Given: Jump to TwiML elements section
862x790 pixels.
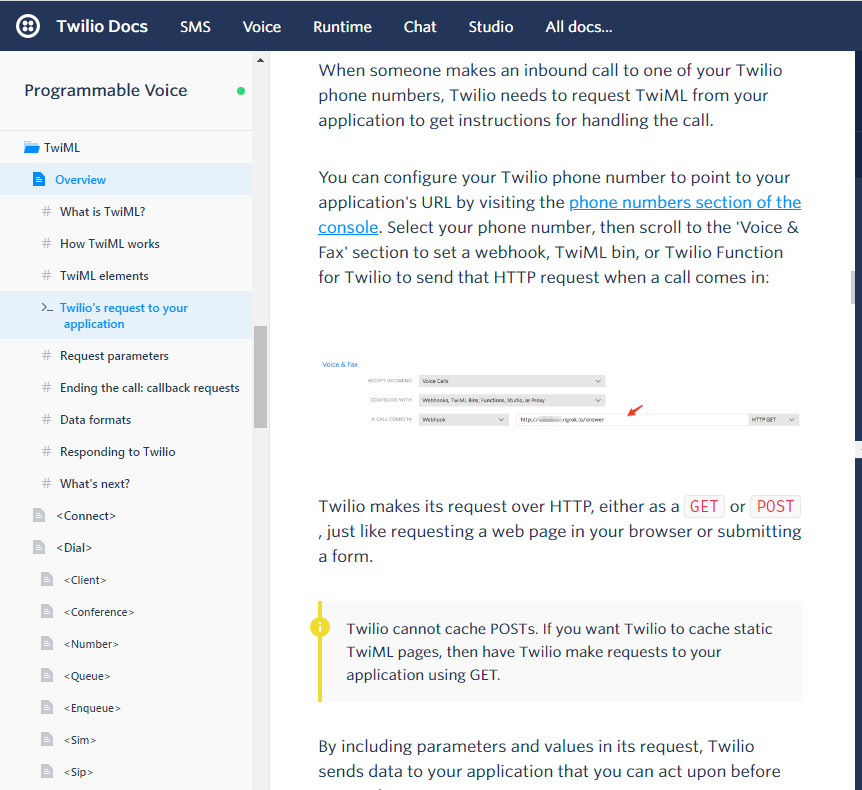Looking at the screenshot, I should click(104, 275).
